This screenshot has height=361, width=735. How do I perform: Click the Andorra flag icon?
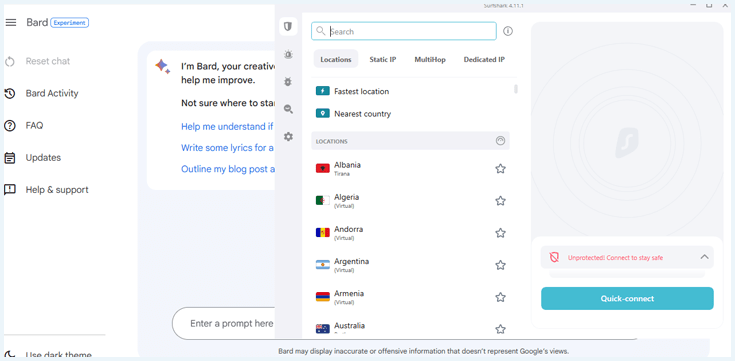click(322, 233)
